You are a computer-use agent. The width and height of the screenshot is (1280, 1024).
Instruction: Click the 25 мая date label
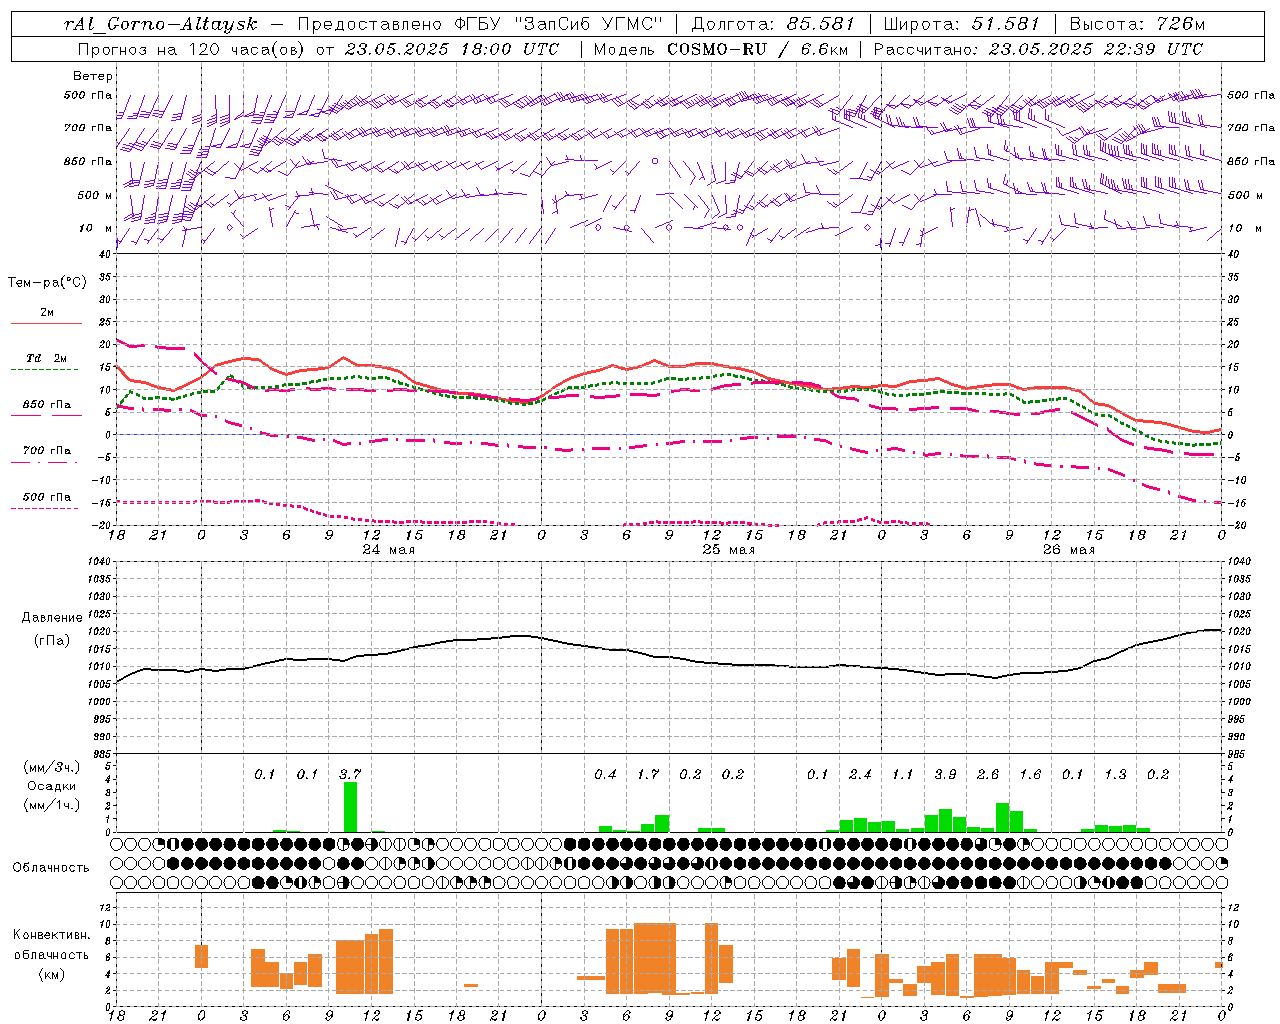pos(728,550)
